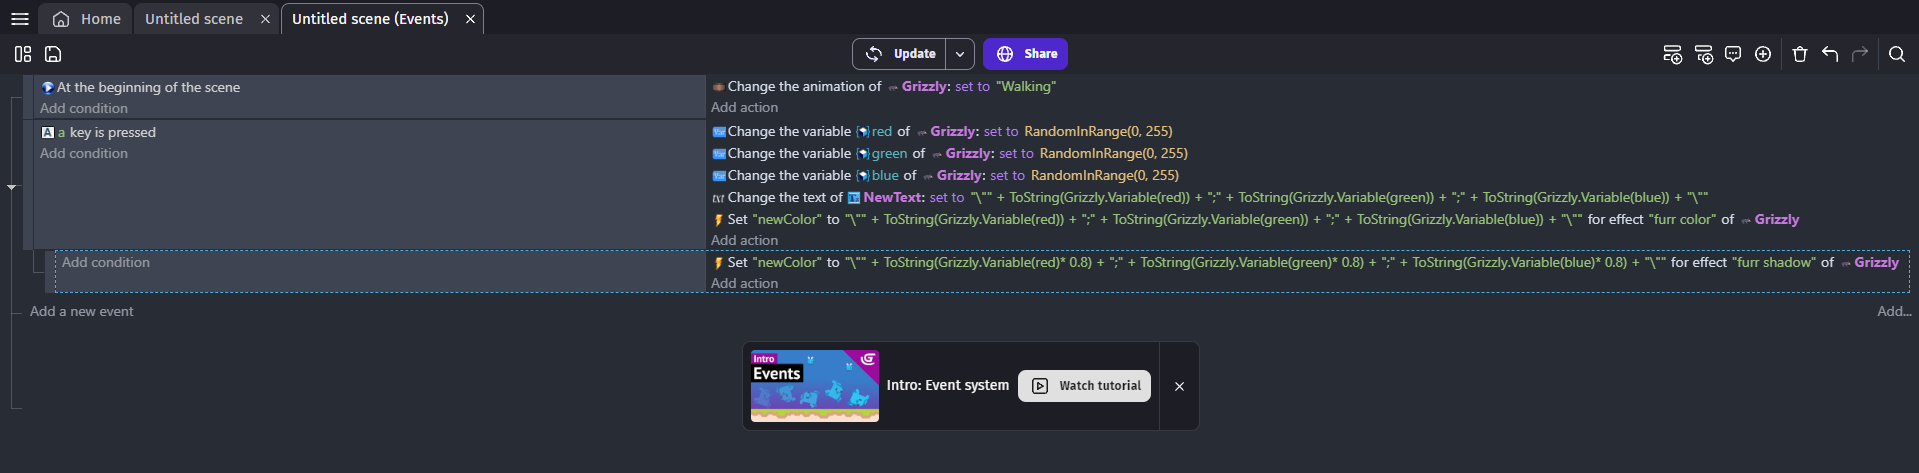Switch to the Untitled scene tab
1919x473 pixels.
(194, 19)
